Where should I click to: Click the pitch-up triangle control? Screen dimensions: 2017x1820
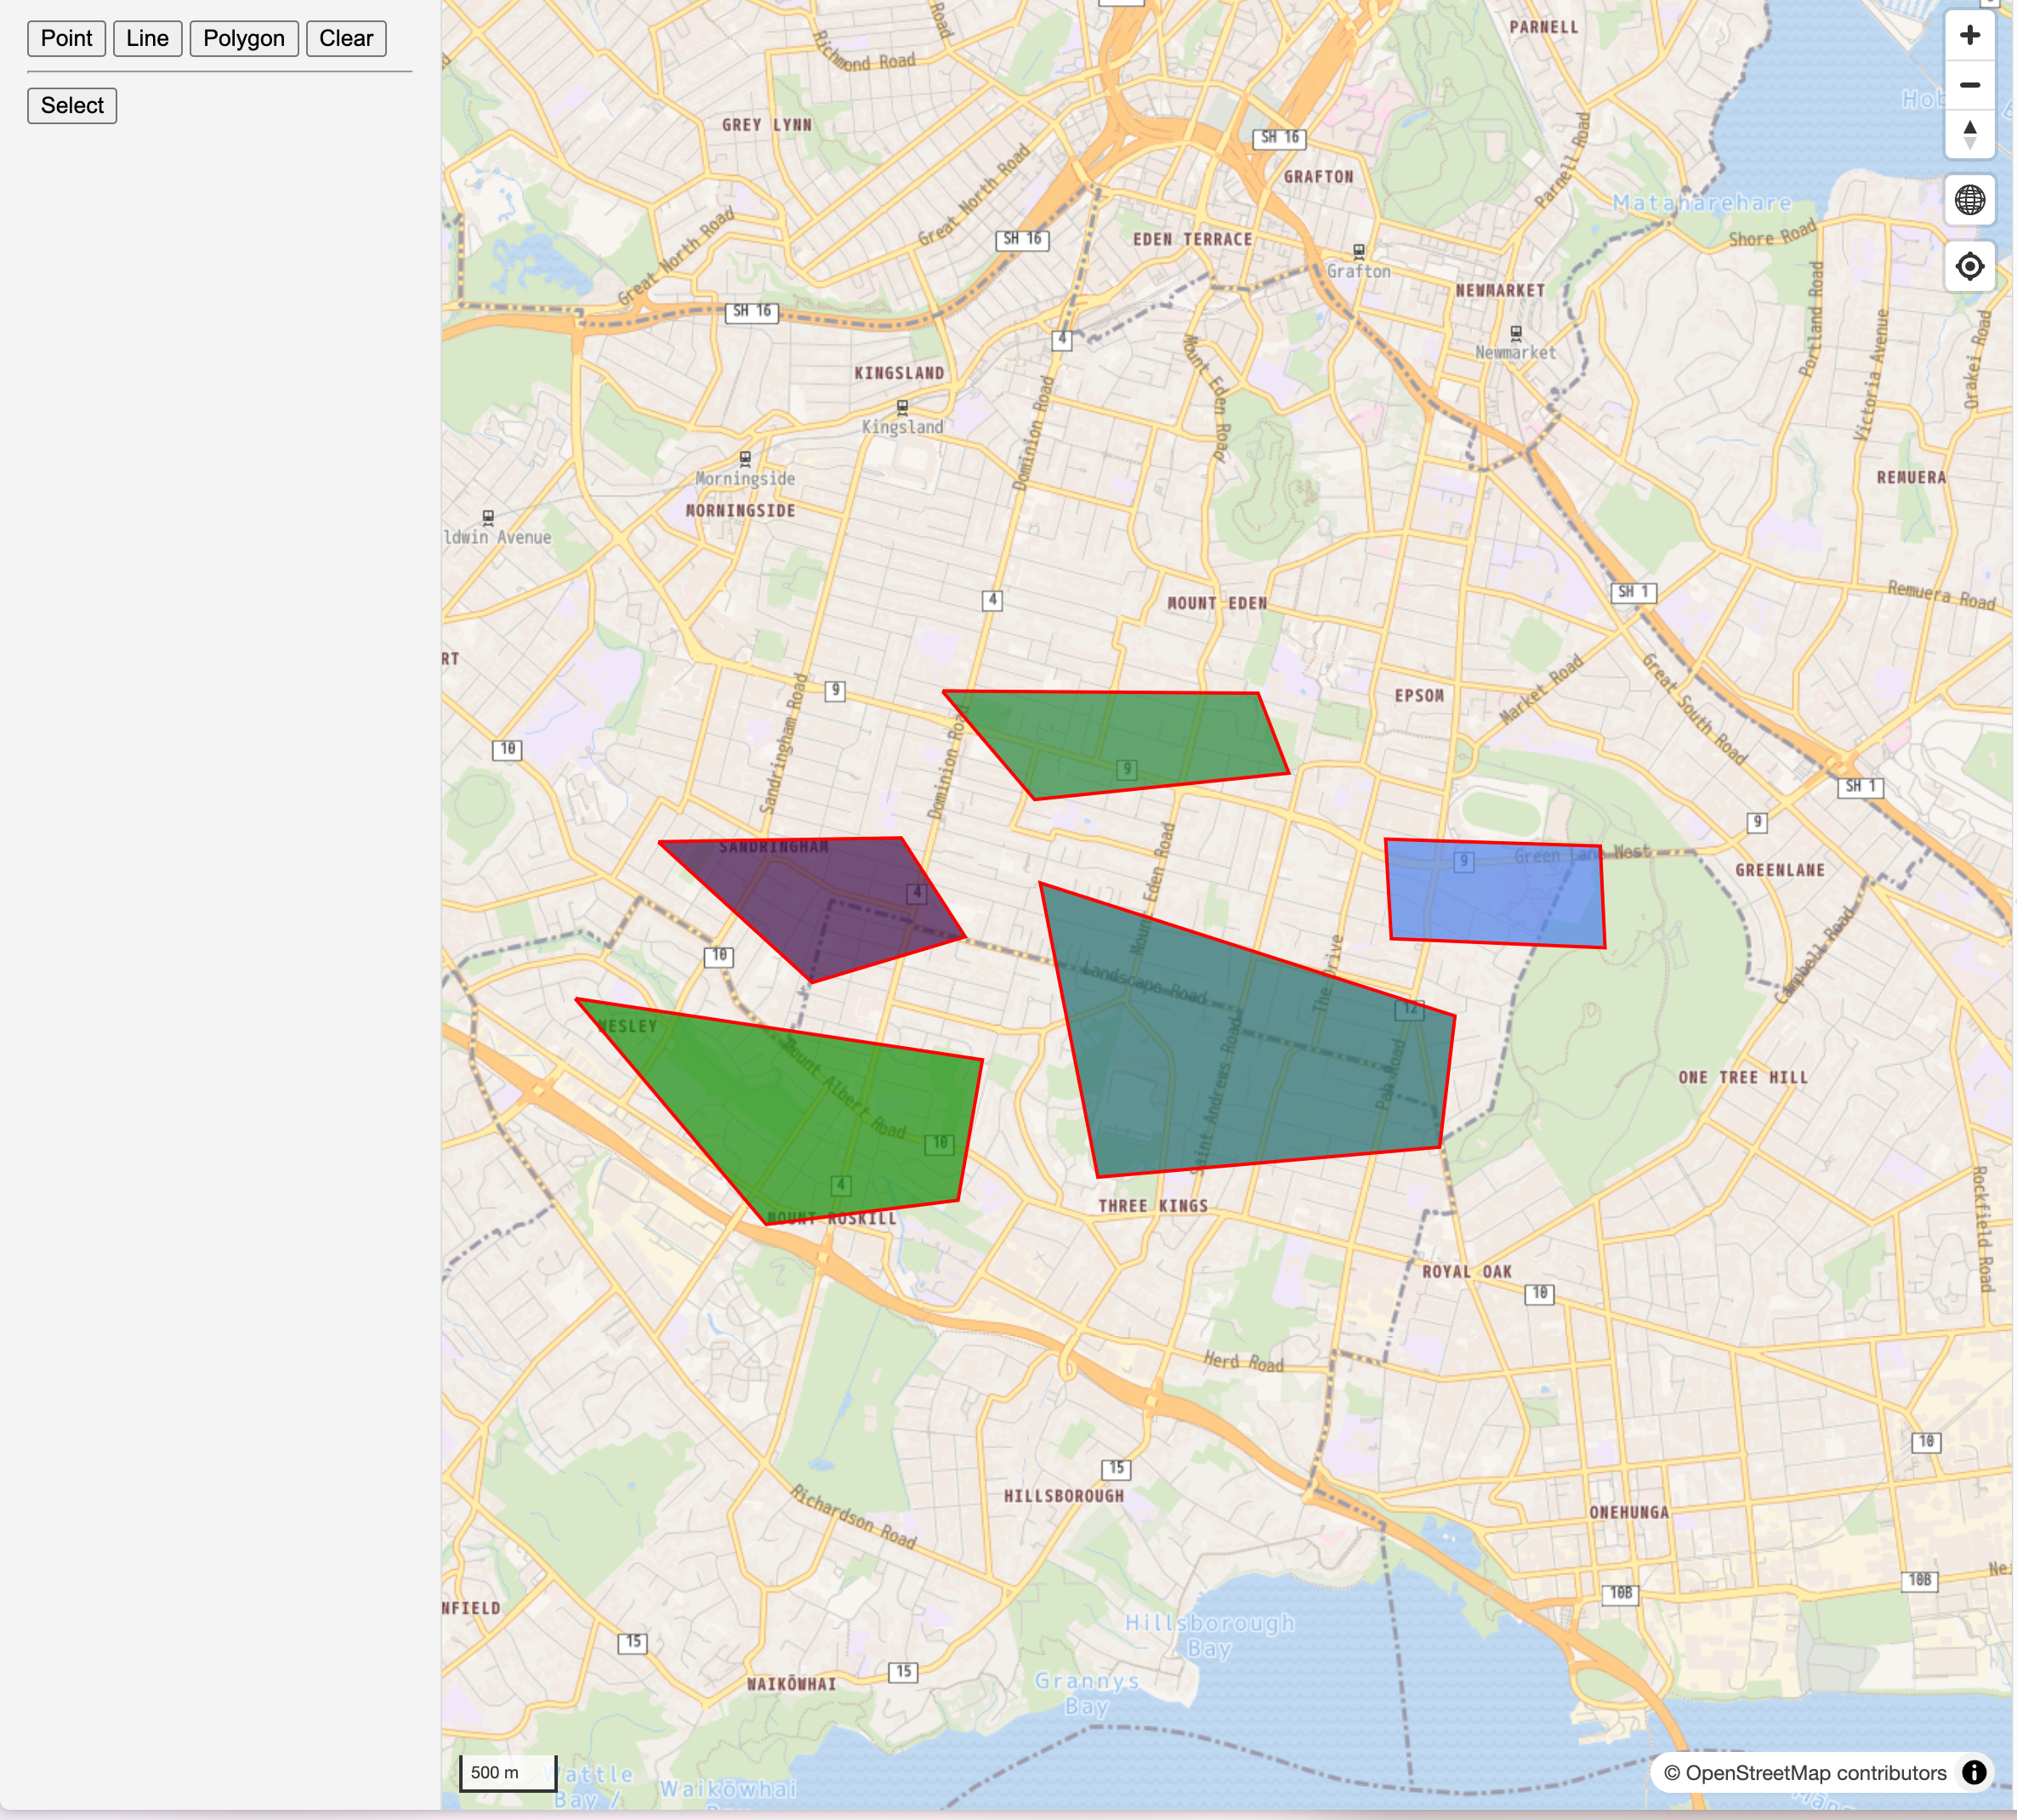(x=1969, y=128)
